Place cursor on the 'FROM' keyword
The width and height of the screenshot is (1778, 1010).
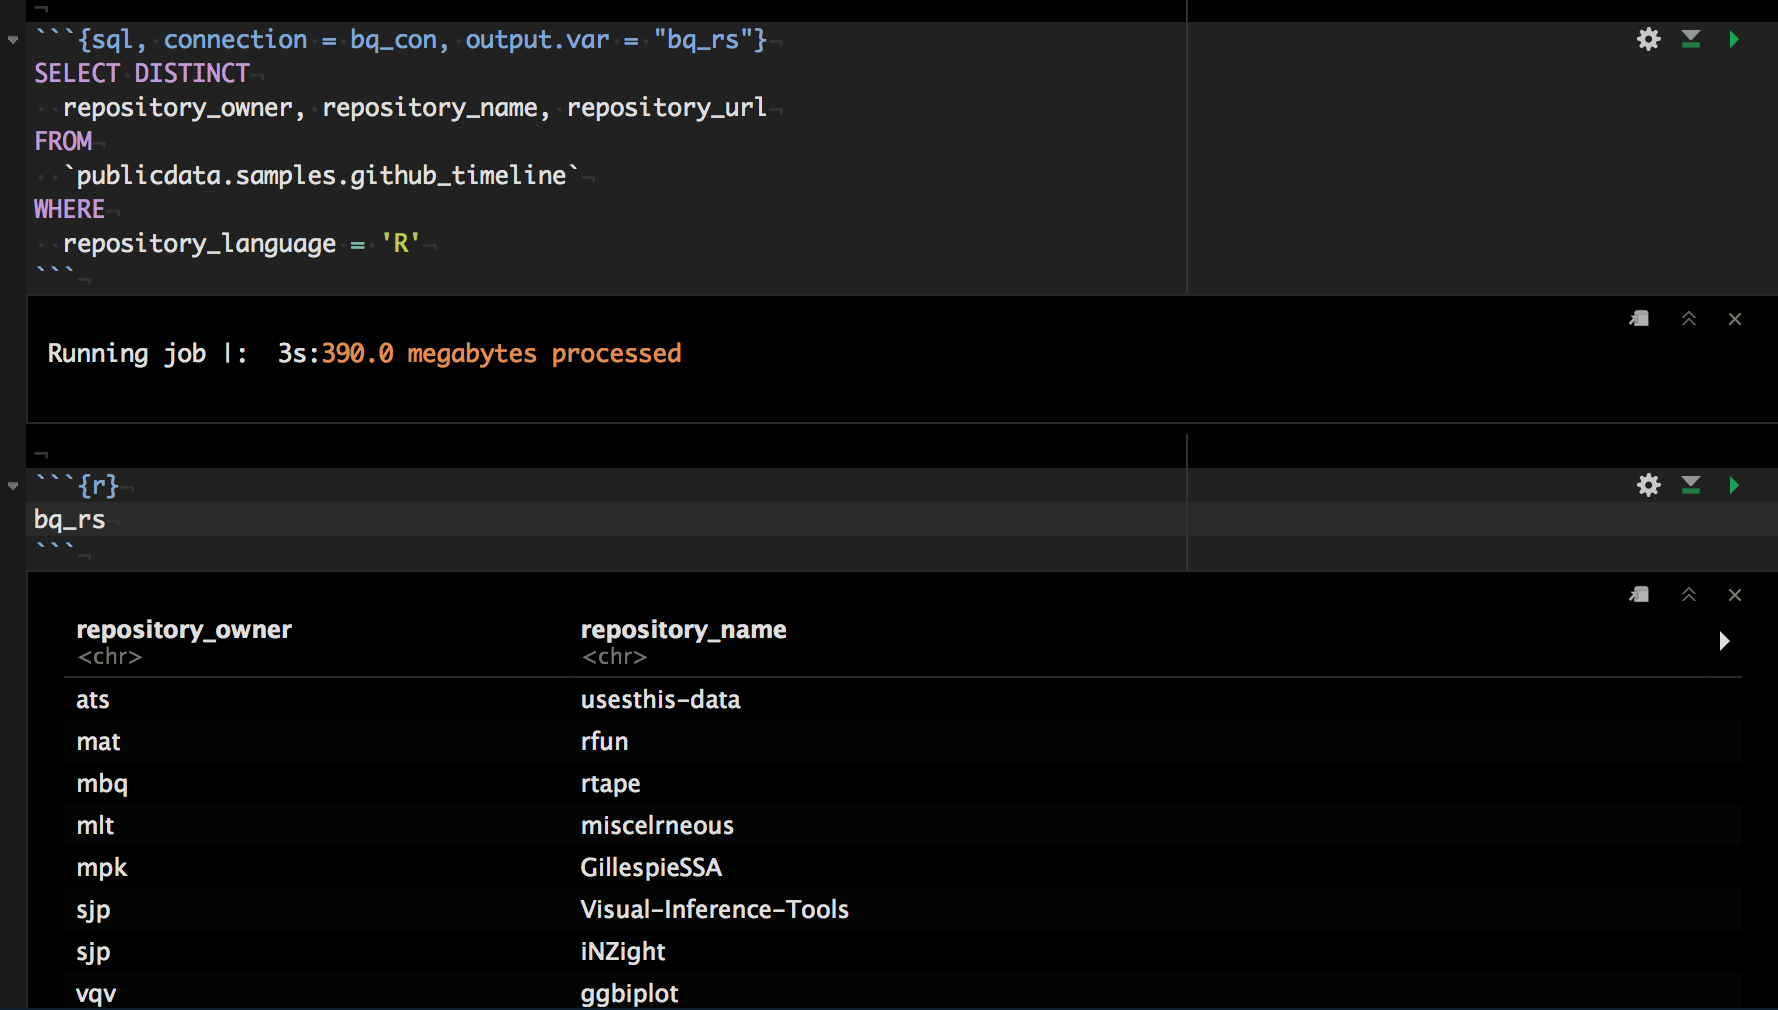pos(63,141)
